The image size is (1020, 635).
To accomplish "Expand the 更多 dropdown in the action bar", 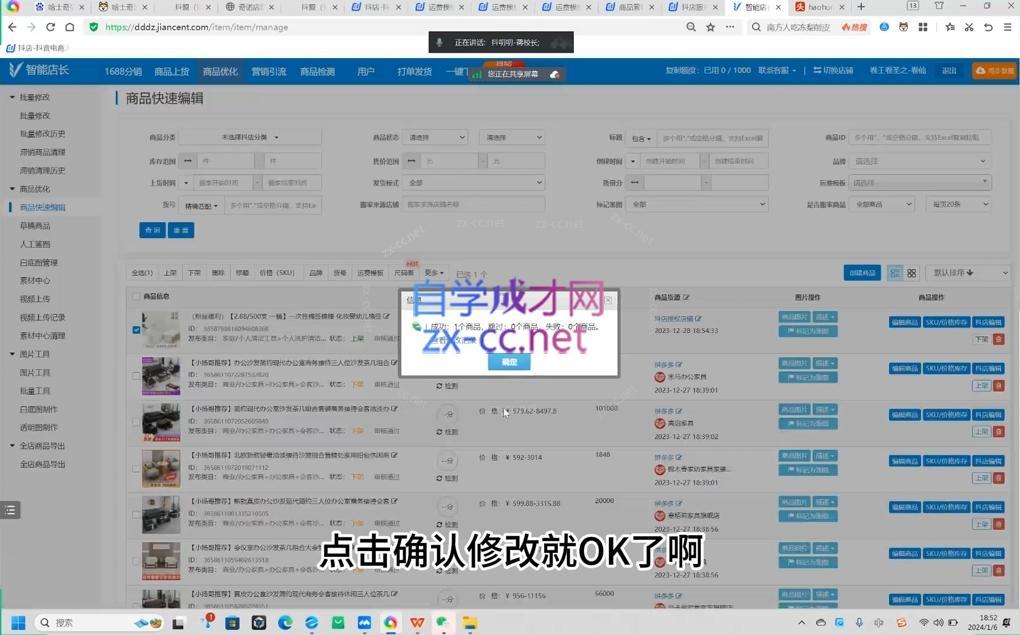I will (x=436, y=271).
